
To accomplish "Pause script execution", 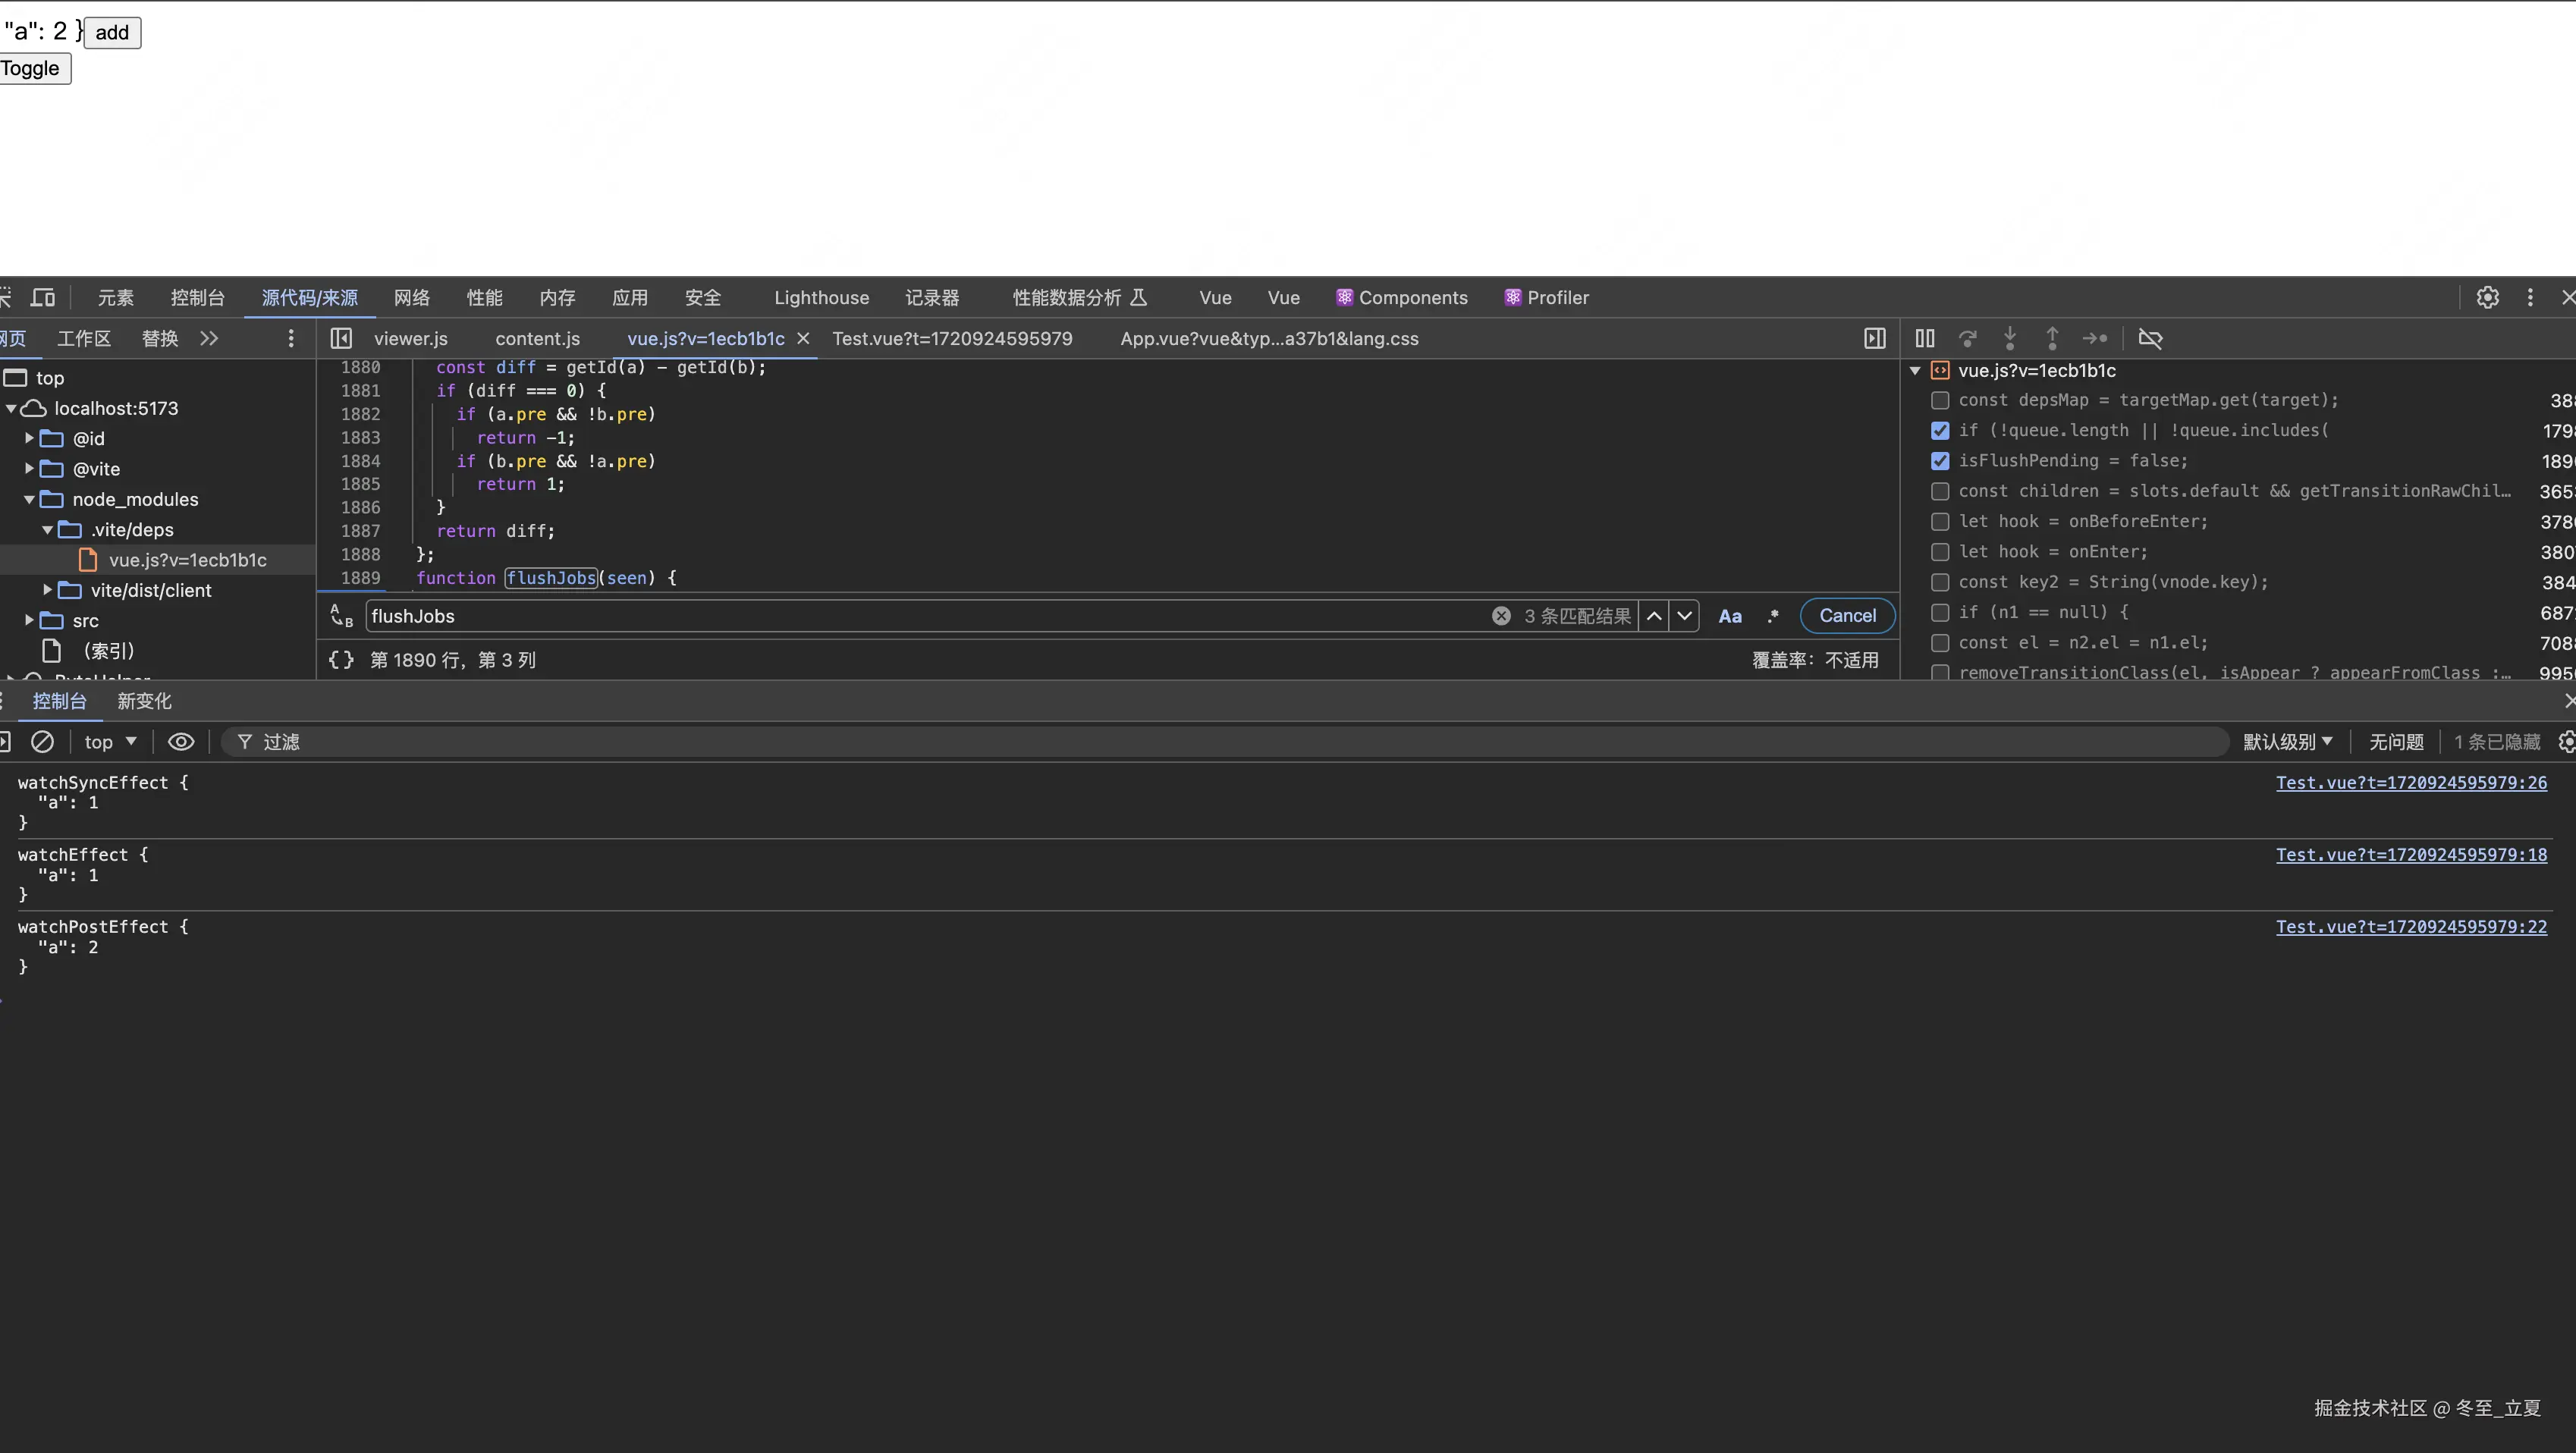I will [1925, 338].
